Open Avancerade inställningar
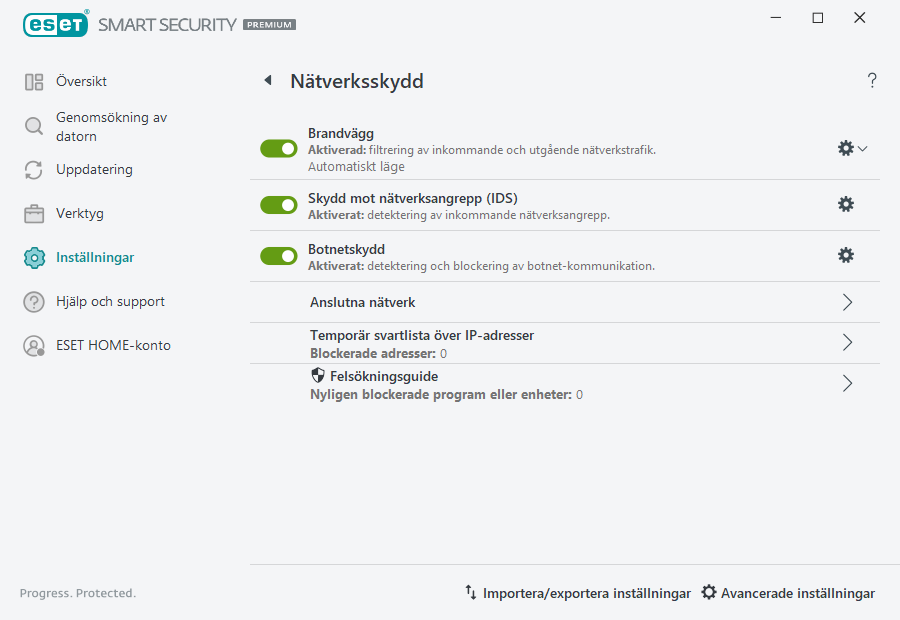The width and height of the screenshot is (900, 620). tap(796, 593)
